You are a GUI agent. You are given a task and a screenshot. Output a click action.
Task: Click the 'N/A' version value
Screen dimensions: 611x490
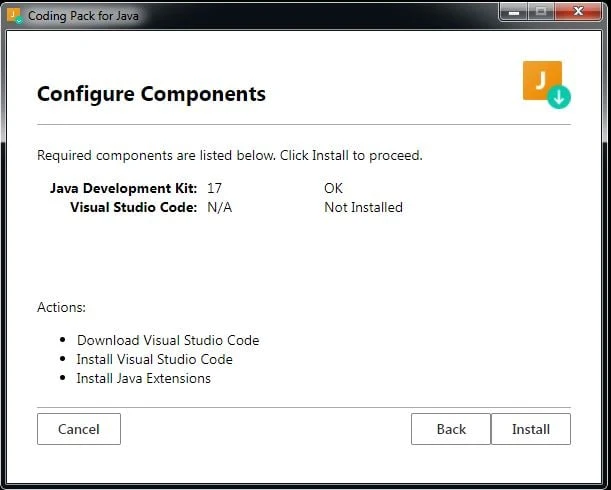[x=219, y=207]
